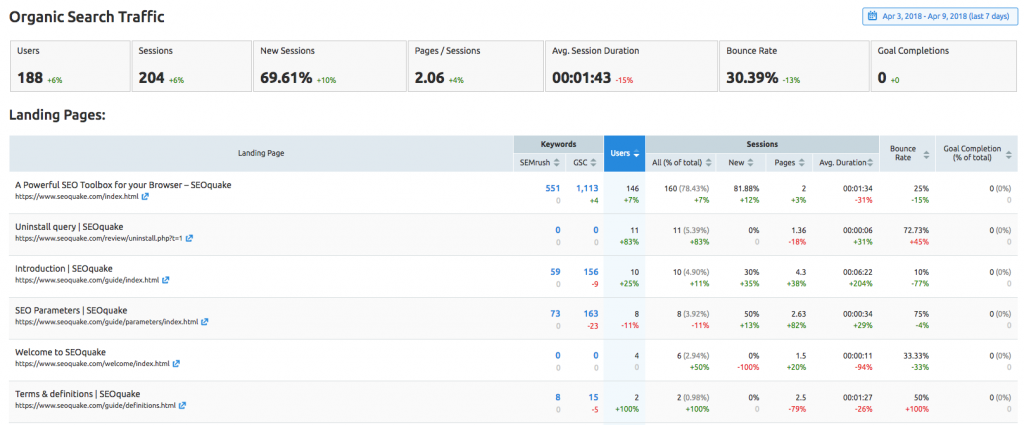Select the Sessions 204 summary card

click(191, 66)
